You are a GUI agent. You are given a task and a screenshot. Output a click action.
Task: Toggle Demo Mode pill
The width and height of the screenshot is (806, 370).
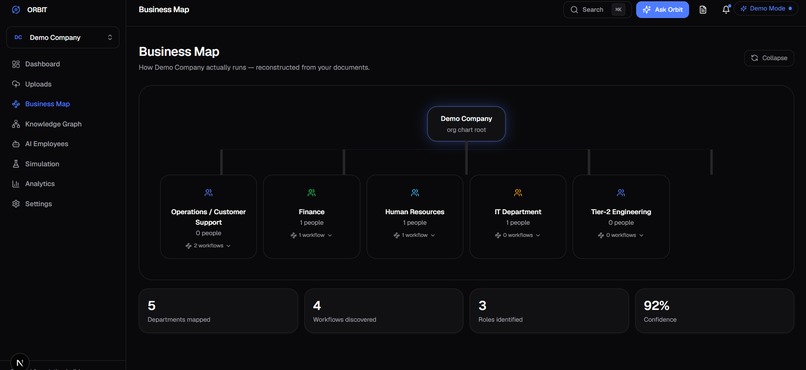766,9
